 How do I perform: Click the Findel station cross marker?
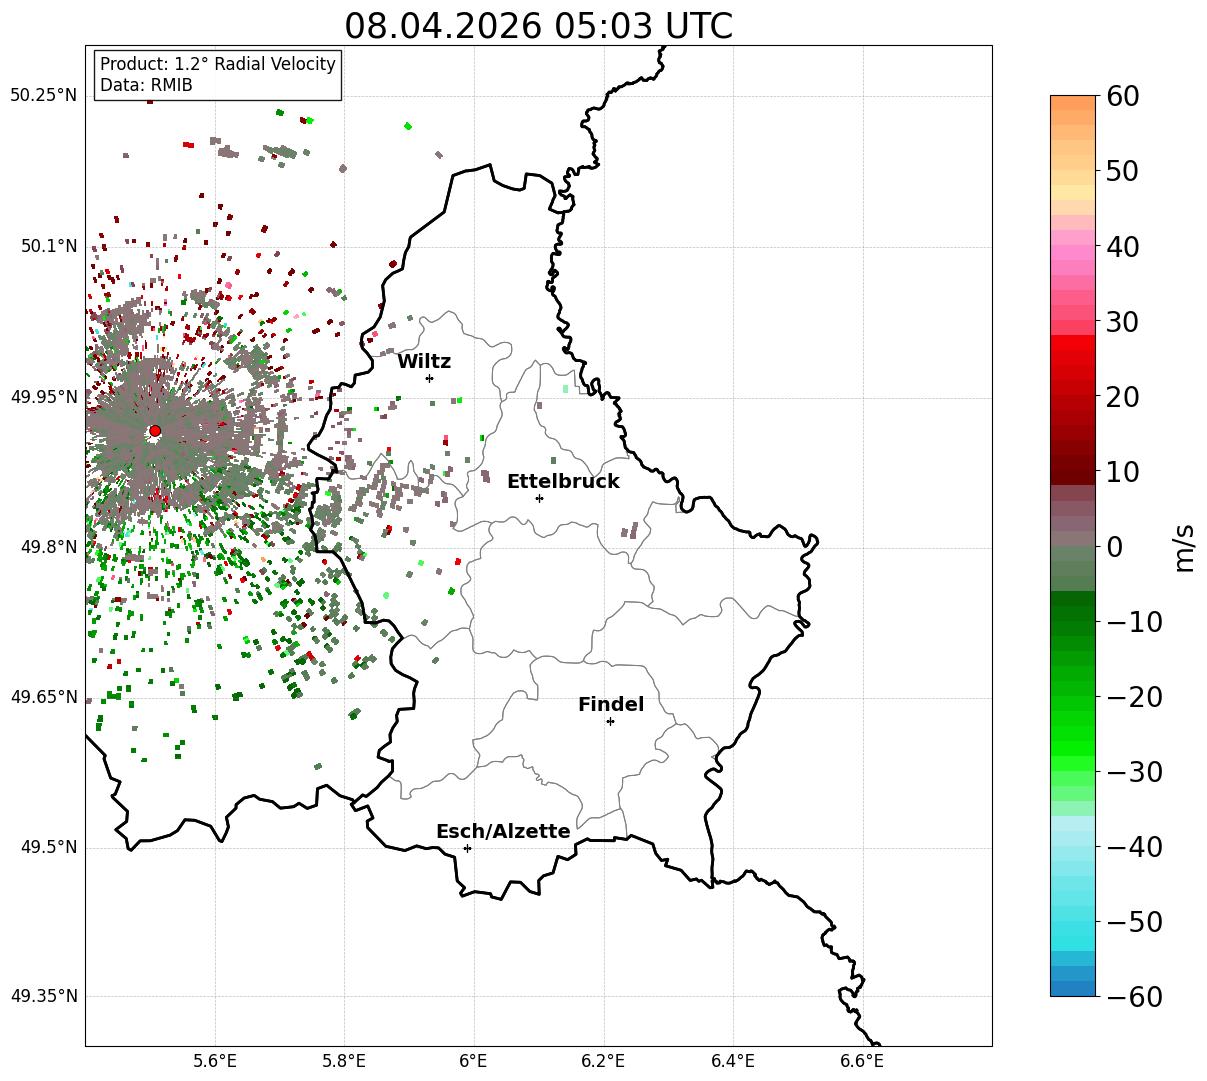click(610, 721)
